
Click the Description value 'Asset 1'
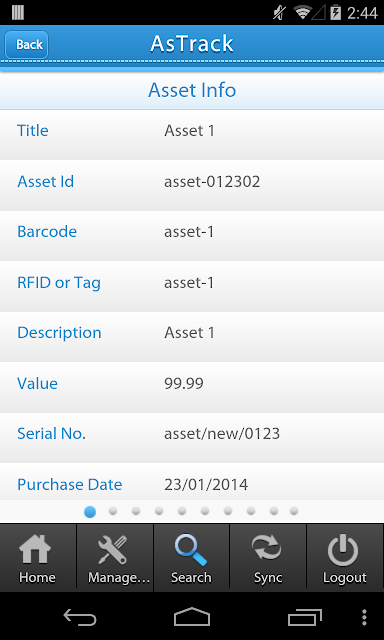[x=189, y=333]
